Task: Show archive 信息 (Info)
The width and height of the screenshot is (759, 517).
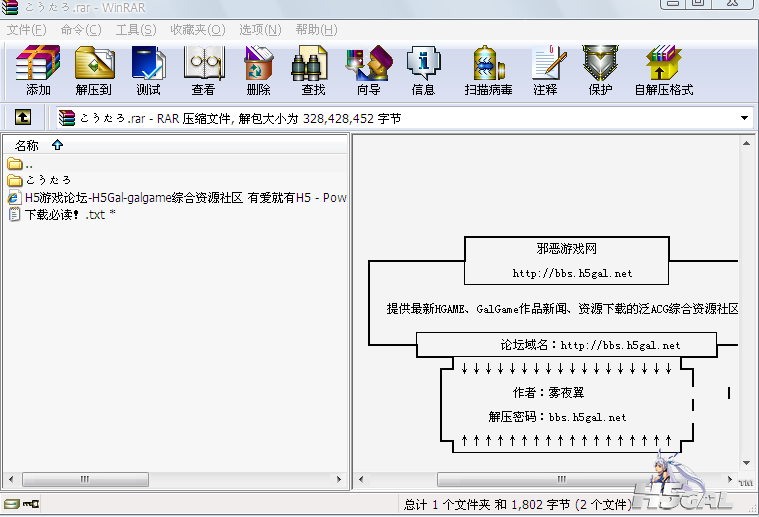Action: pyautogui.click(x=424, y=70)
